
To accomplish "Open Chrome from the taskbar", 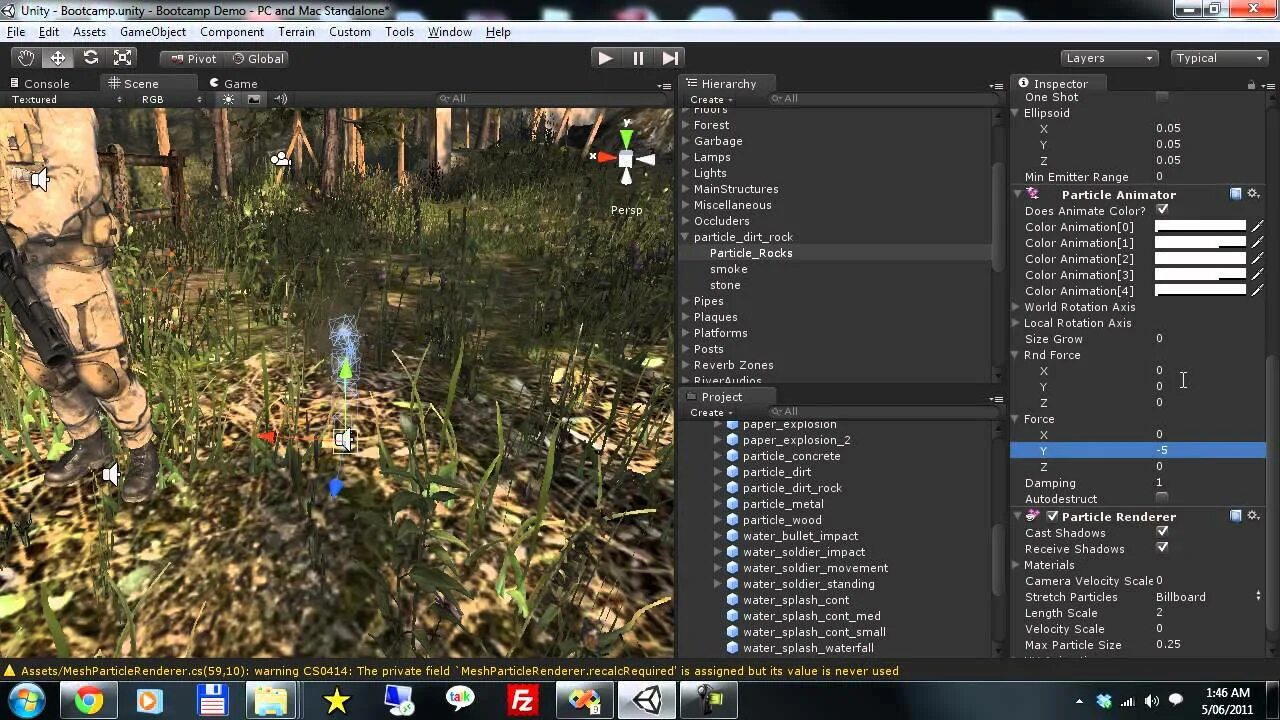I will [x=88, y=701].
